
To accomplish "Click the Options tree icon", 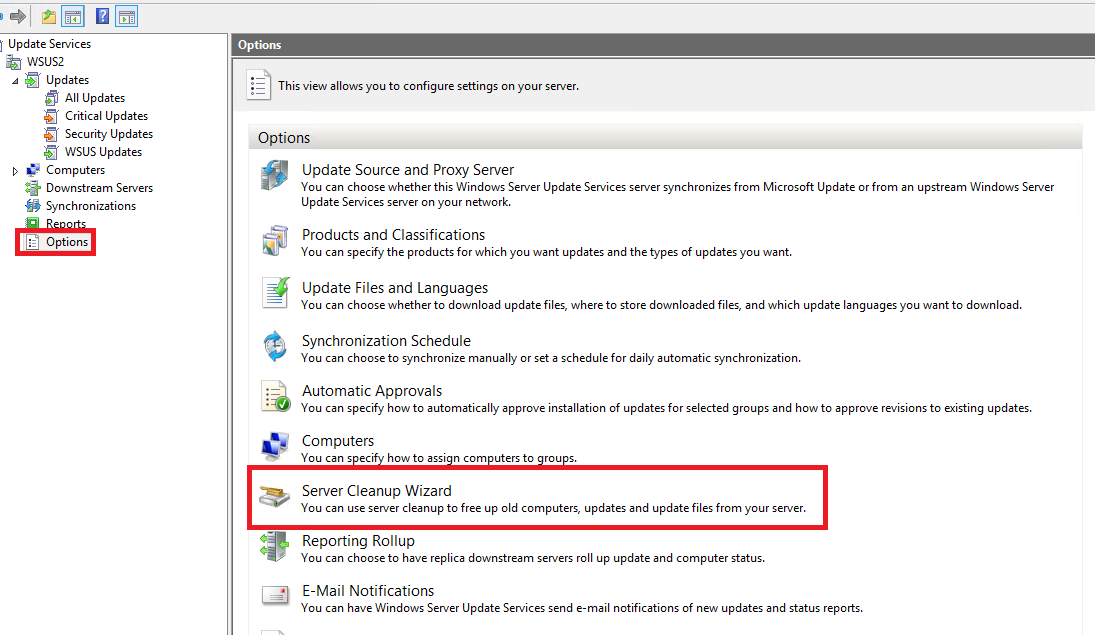I will pyautogui.click(x=32, y=242).
